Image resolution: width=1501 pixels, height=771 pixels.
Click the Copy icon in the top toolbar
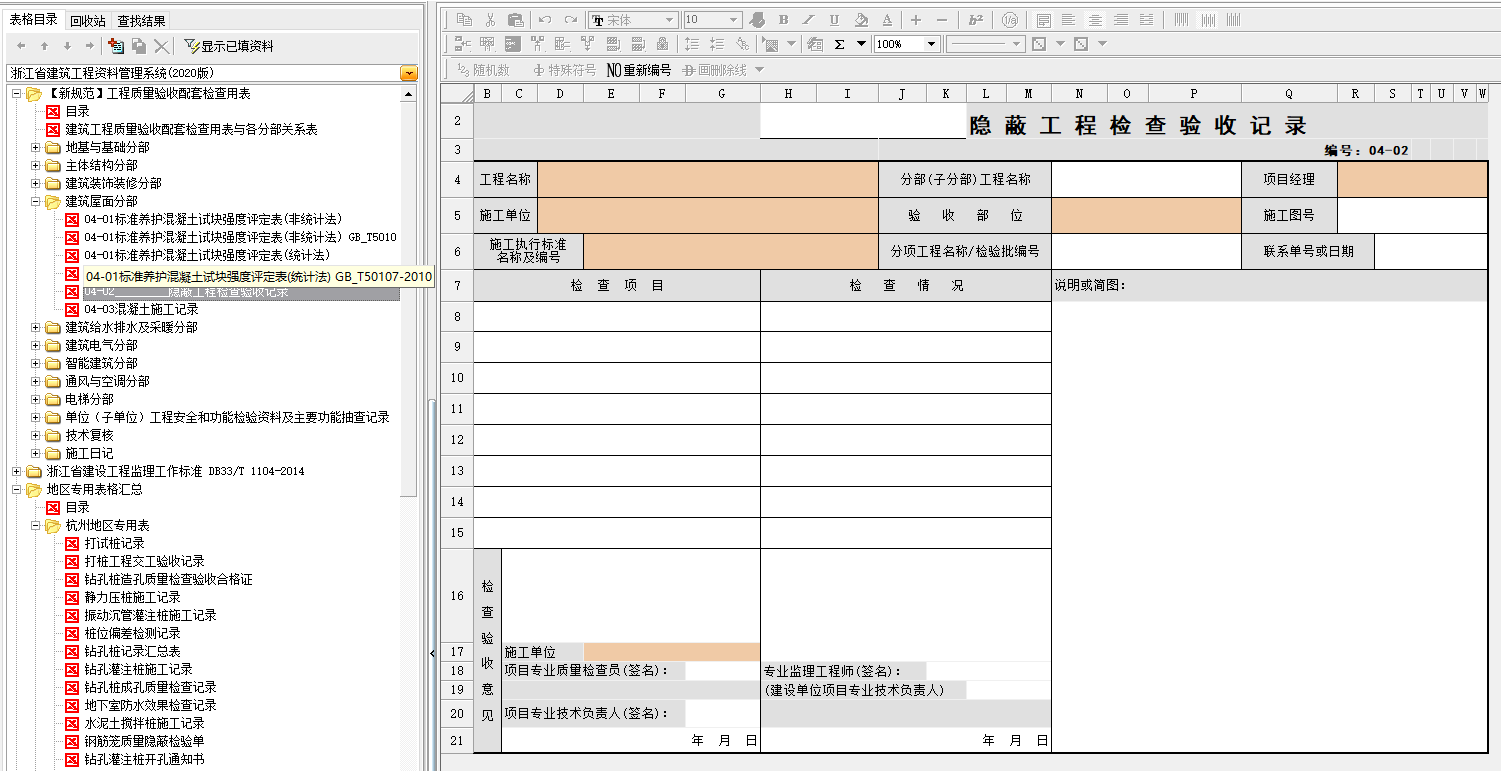[x=464, y=20]
